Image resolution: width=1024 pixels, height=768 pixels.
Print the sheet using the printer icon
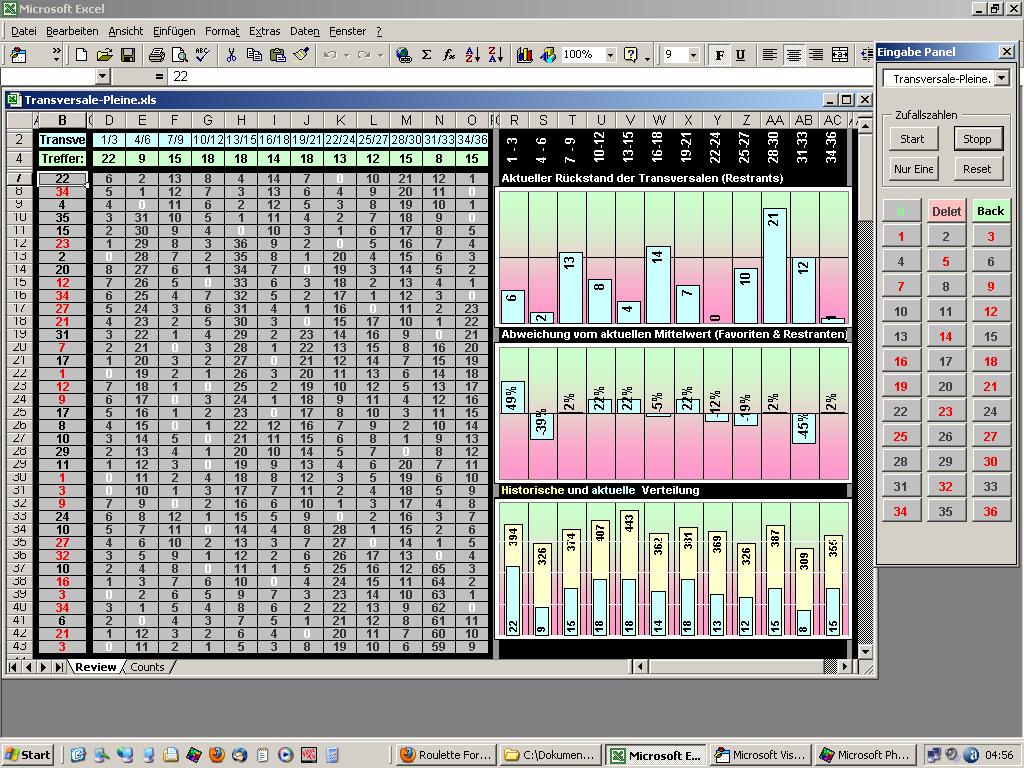[x=156, y=55]
